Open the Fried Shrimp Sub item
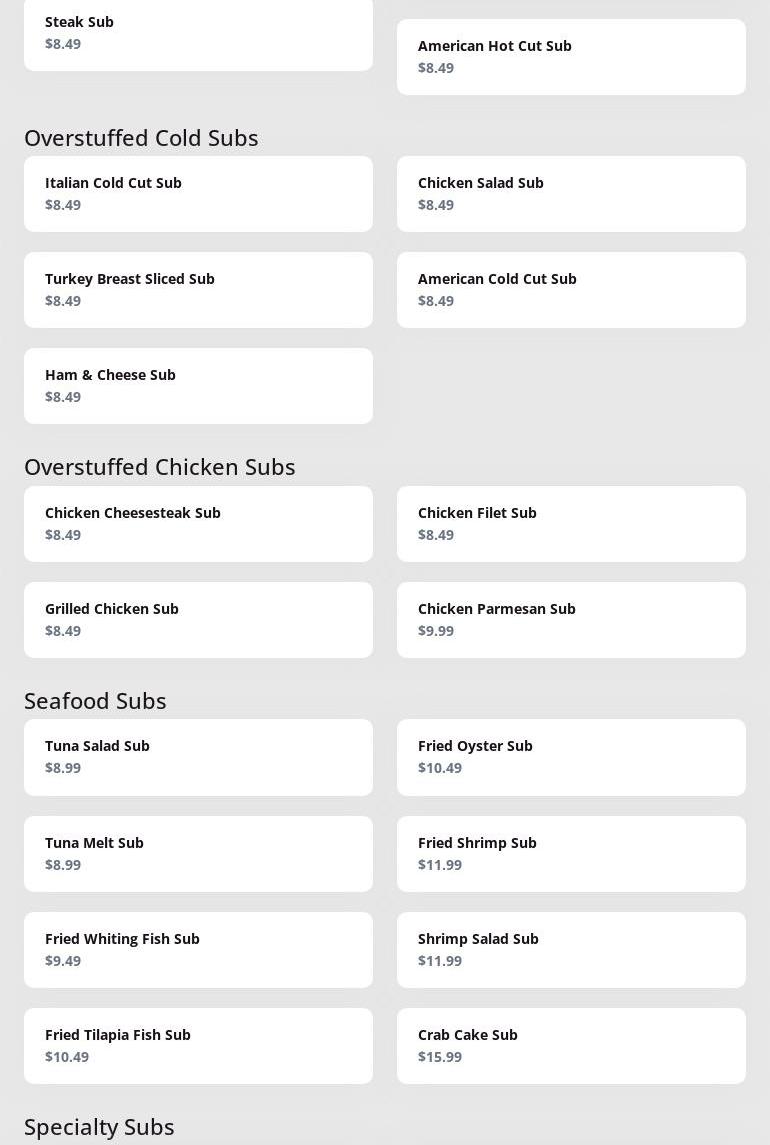The width and height of the screenshot is (770, 1145). [571, 854]
